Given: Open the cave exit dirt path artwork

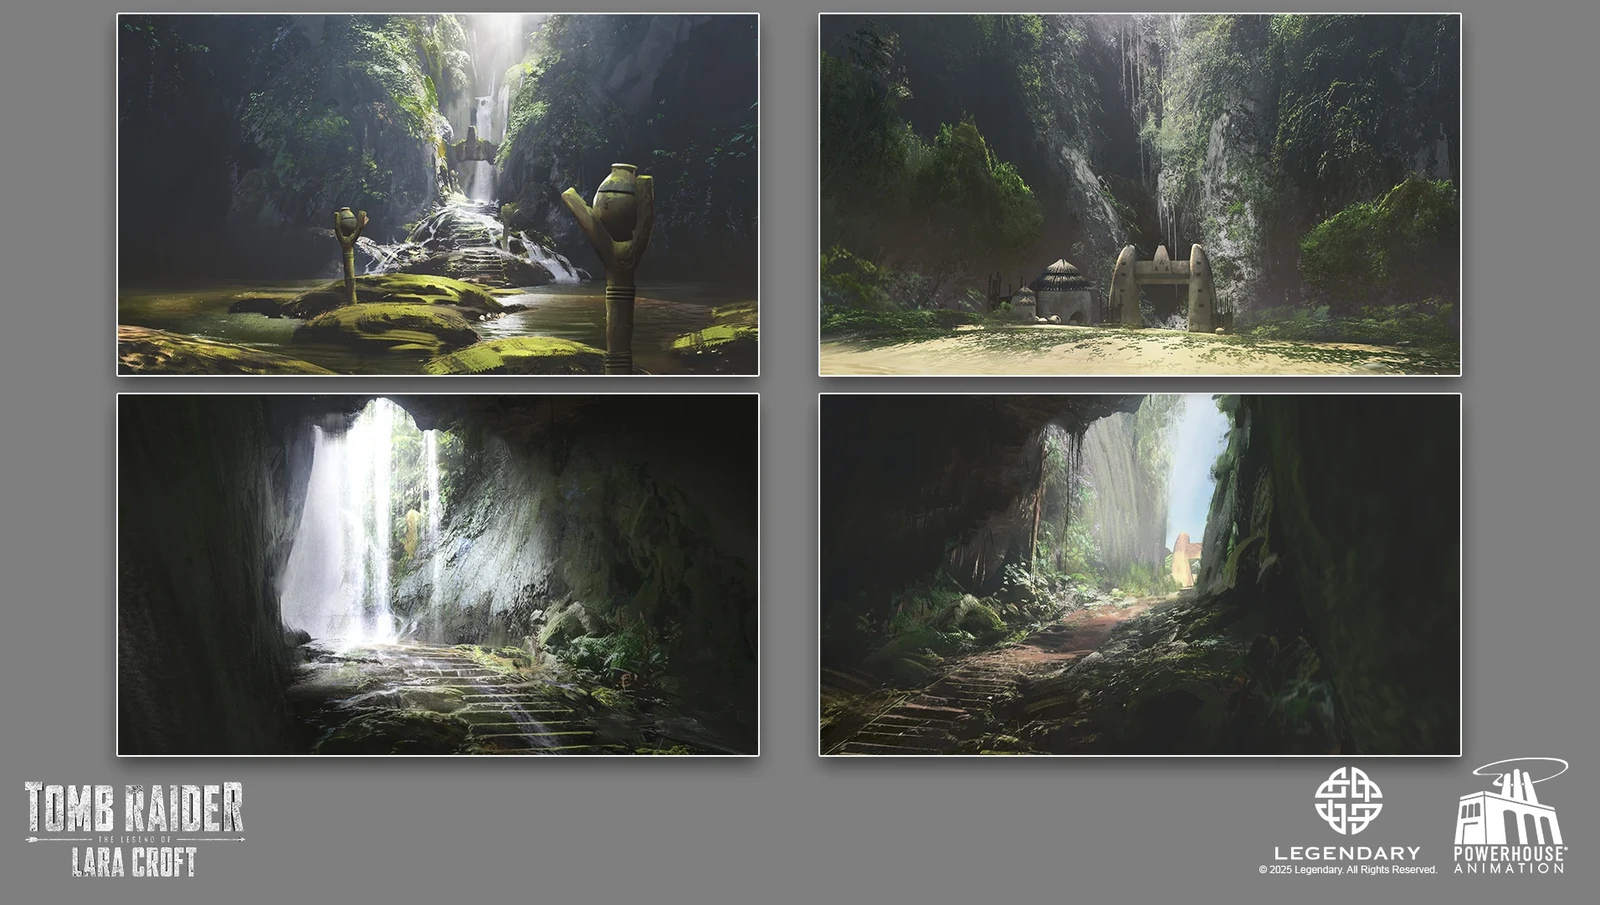Looking at the screenshot, I should [1140, 575].
